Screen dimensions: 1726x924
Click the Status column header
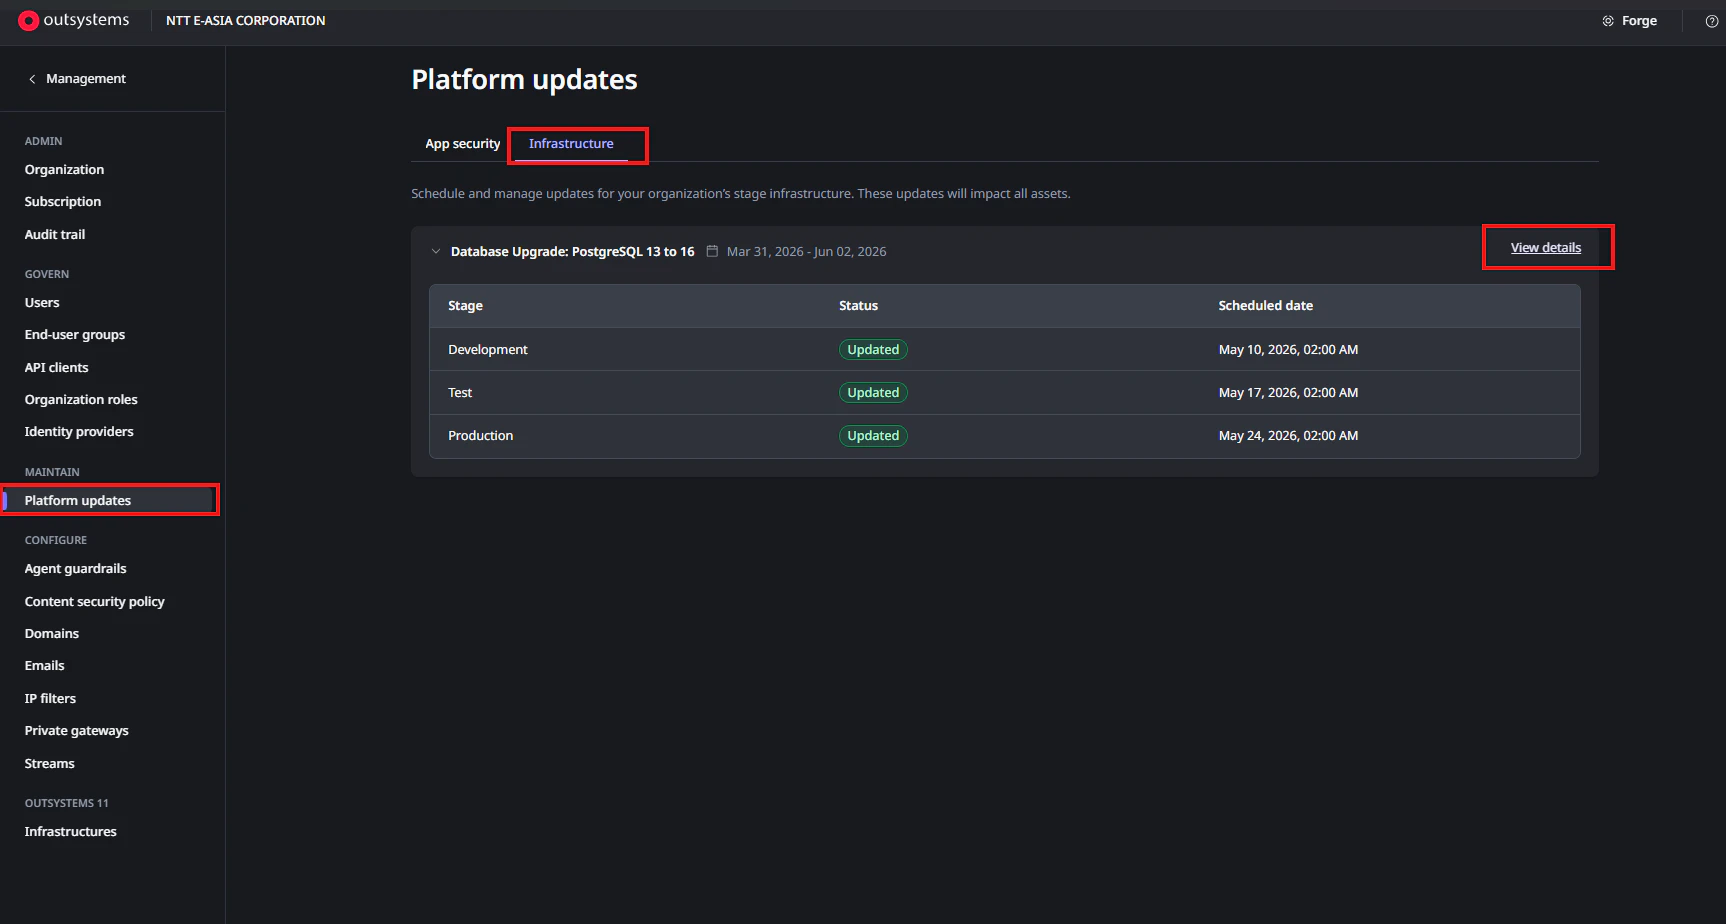pos(859,306)
